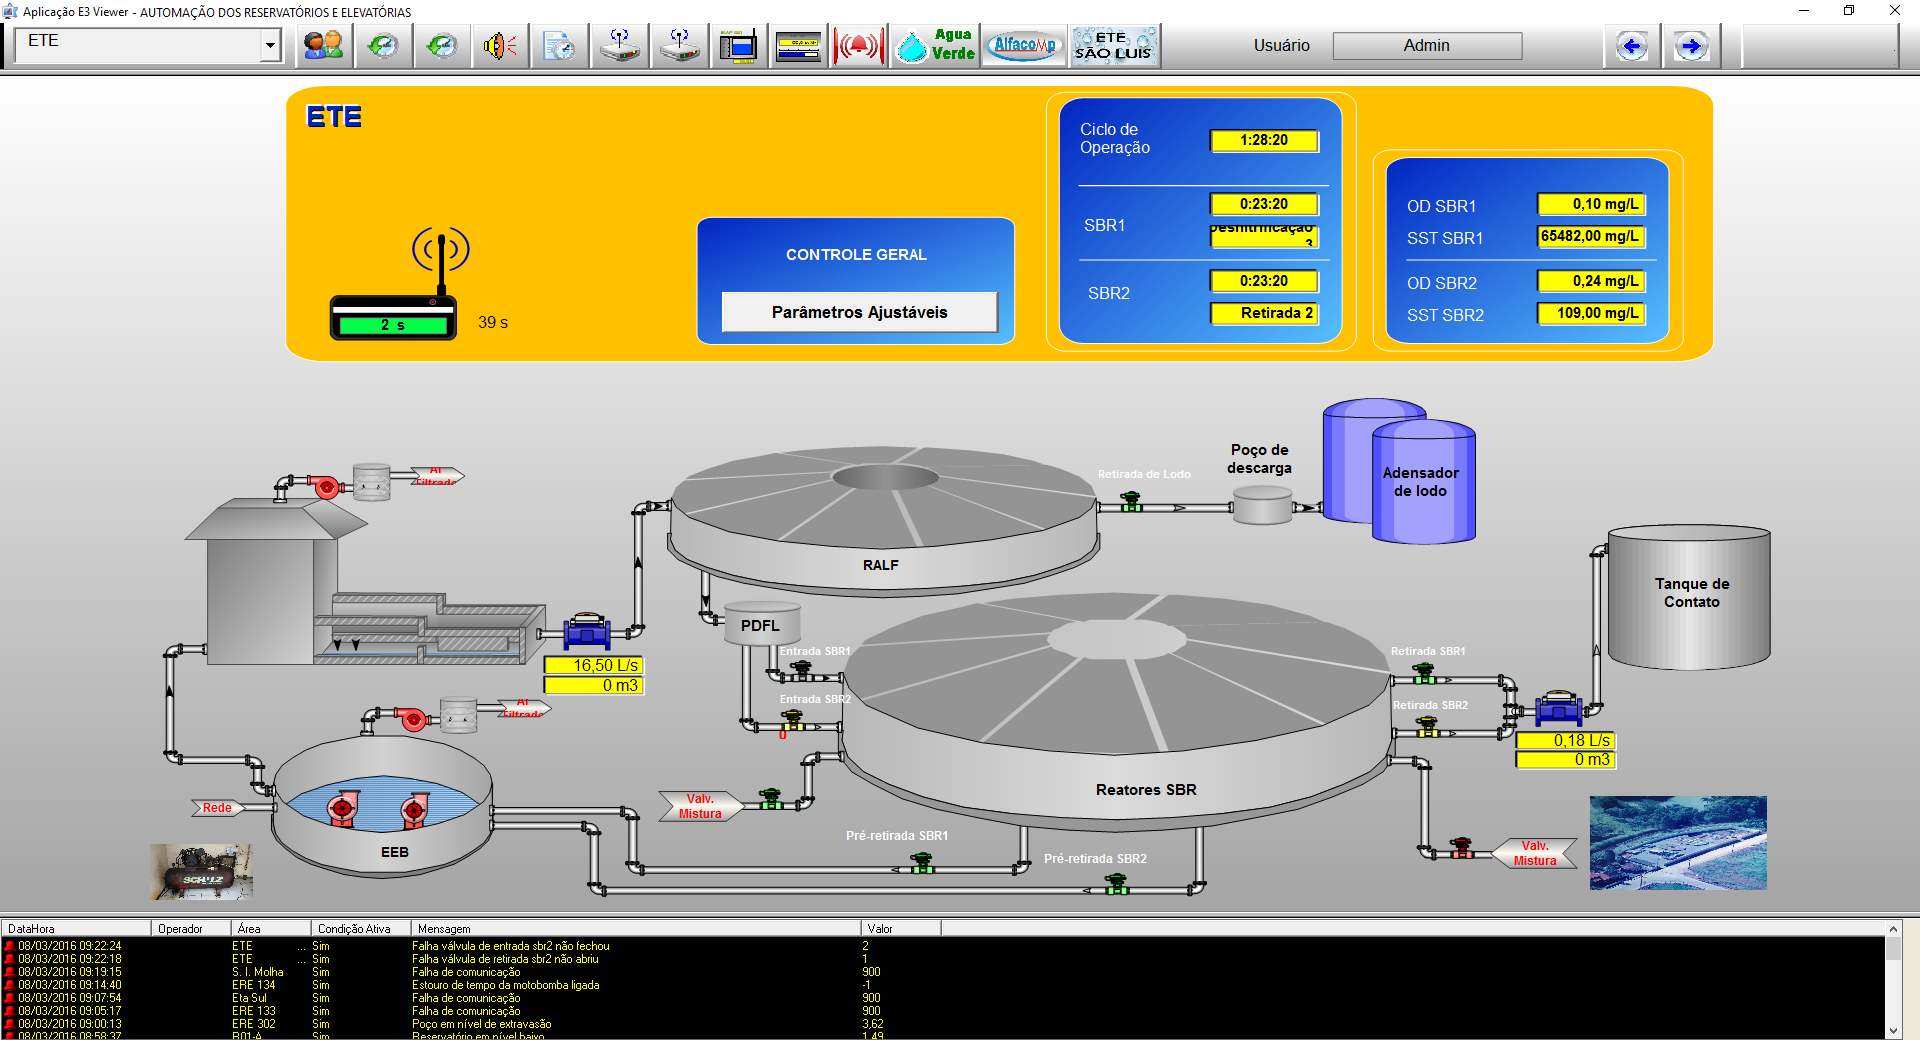
Task: Toggle the Retirada de Lodo valve
Action: pyautogui.click(x=1131, y=503)
